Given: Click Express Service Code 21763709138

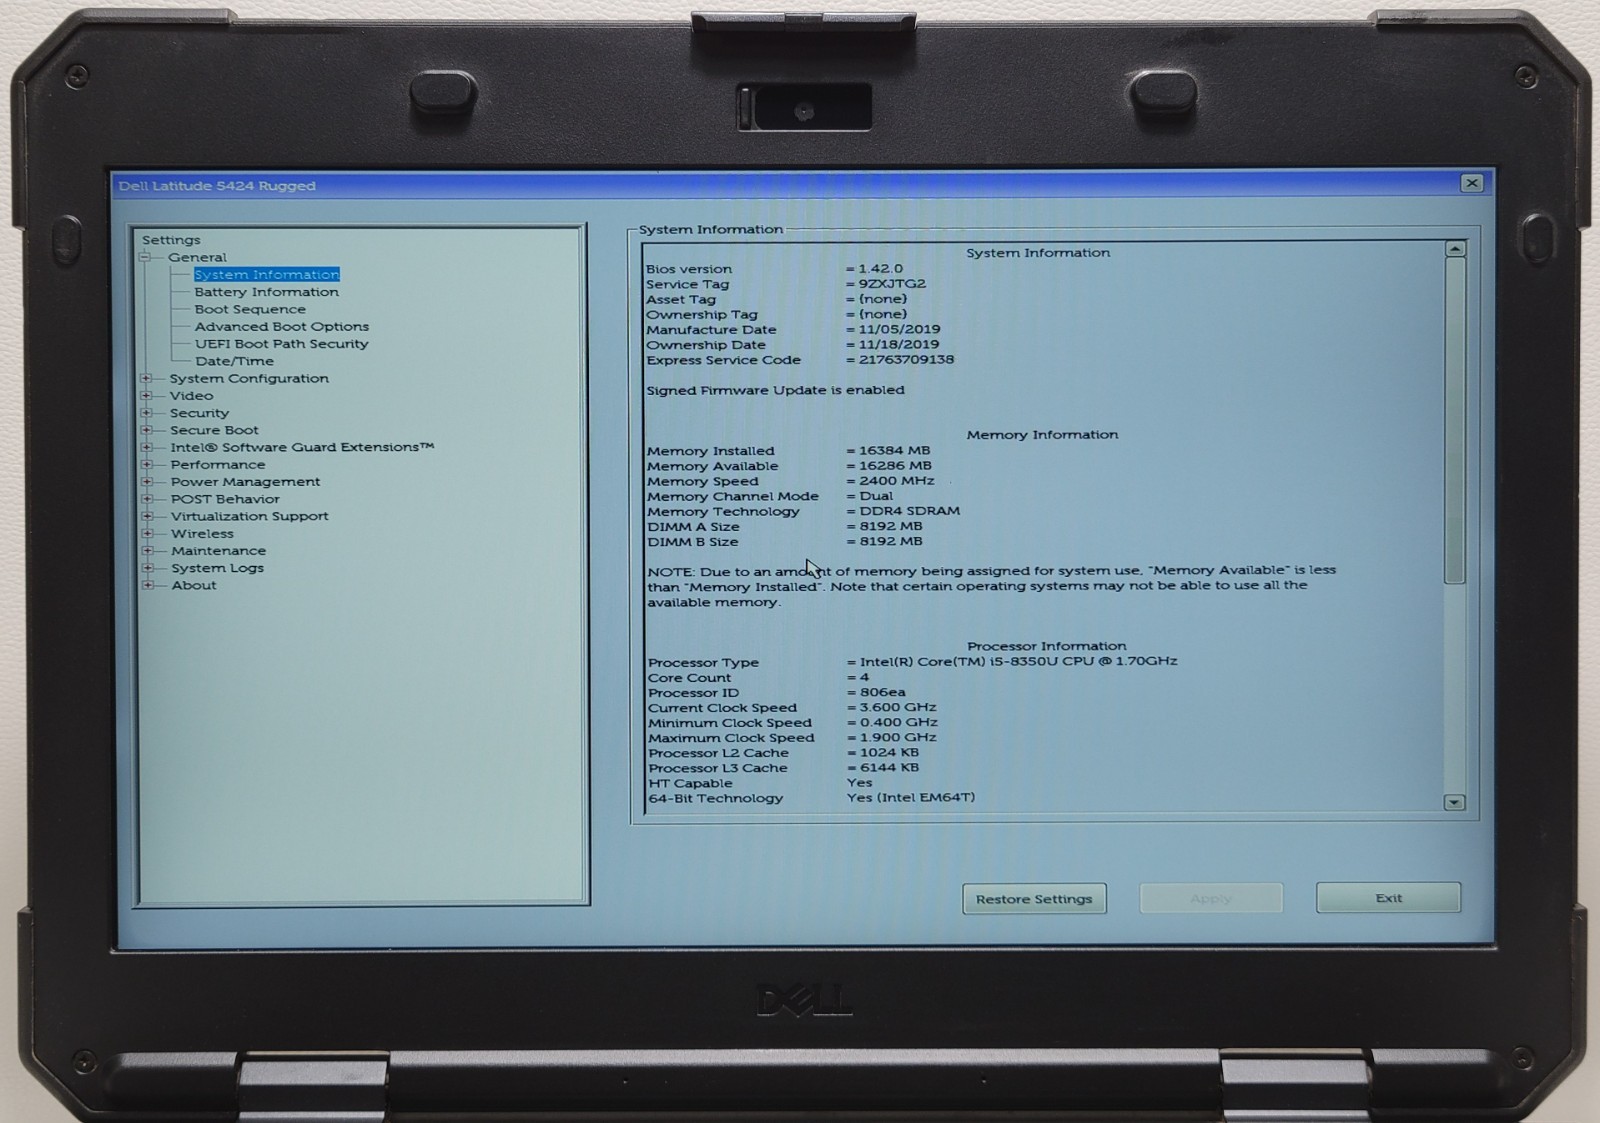Looking at the screenshot, I should coord(906,359).
